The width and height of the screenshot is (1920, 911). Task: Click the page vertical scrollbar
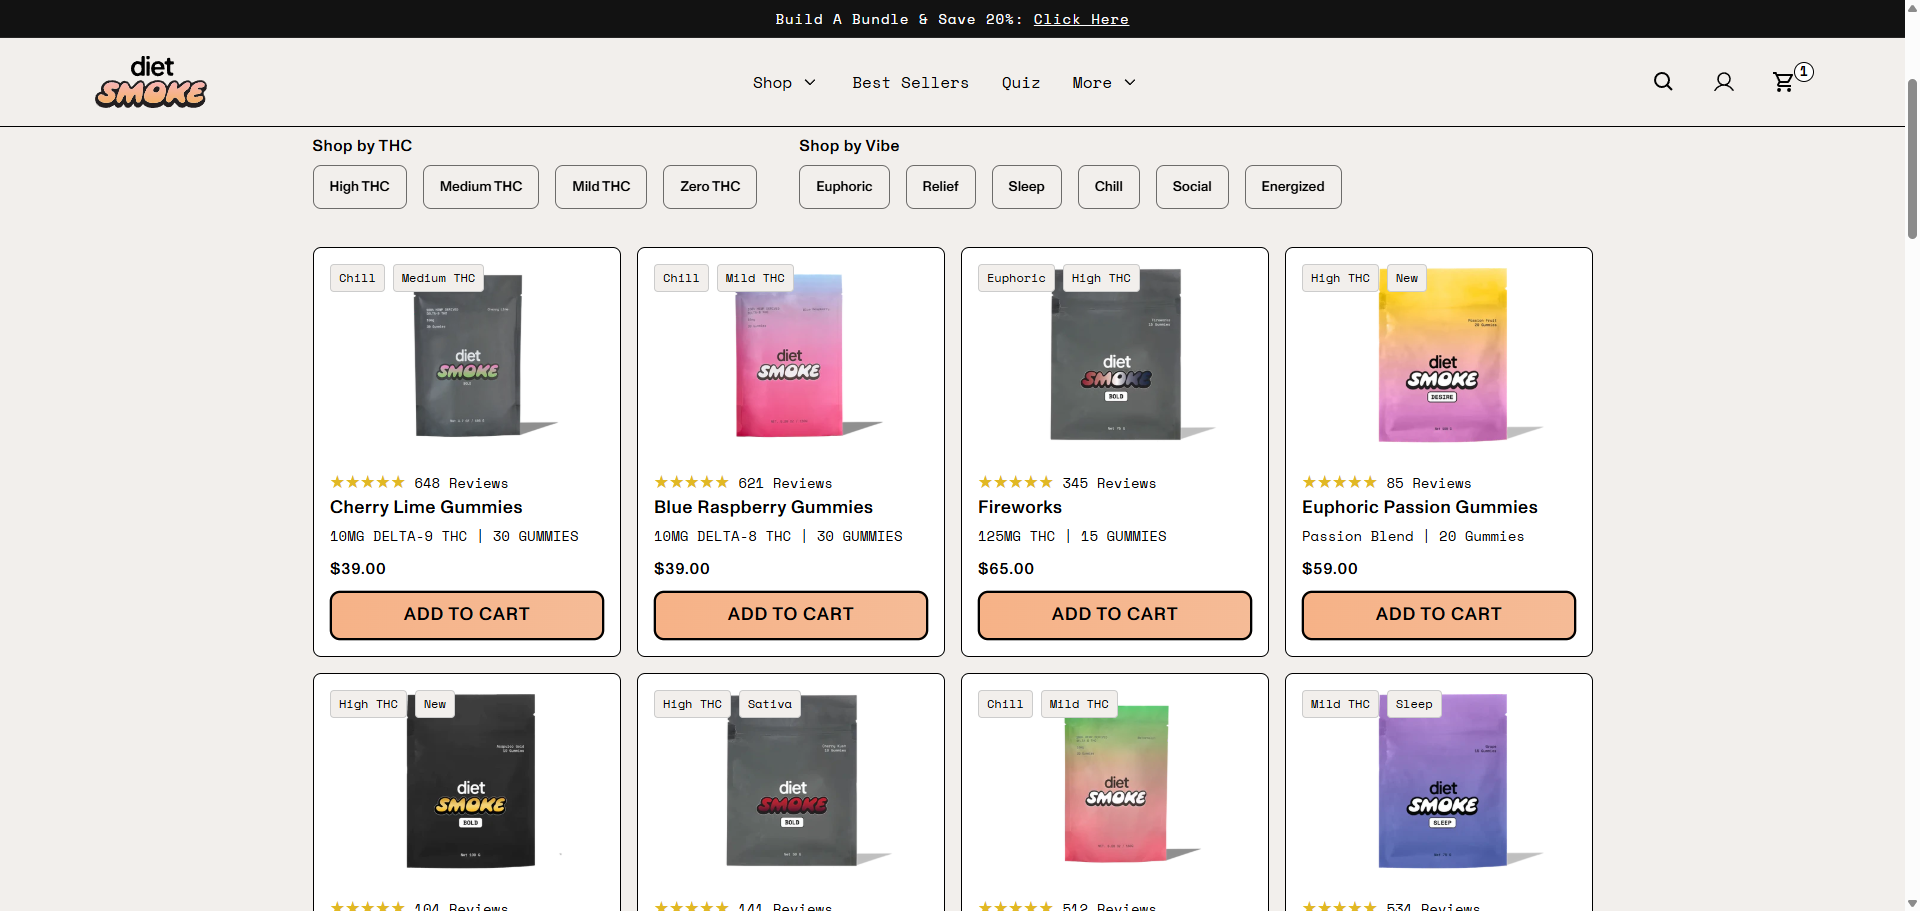pyautogui.click(x=1912, y=160)
